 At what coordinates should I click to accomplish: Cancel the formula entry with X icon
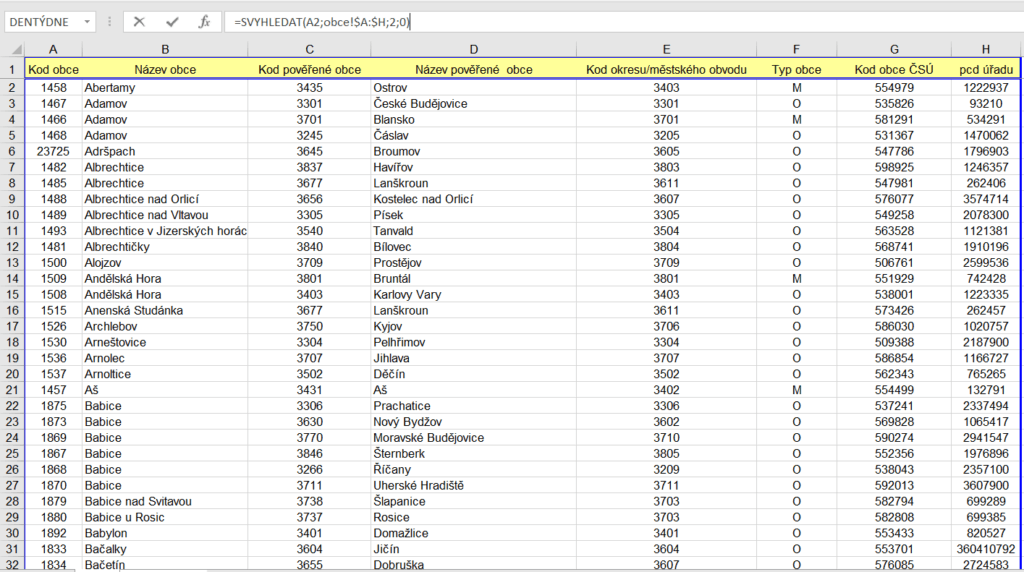pos(139,21)
